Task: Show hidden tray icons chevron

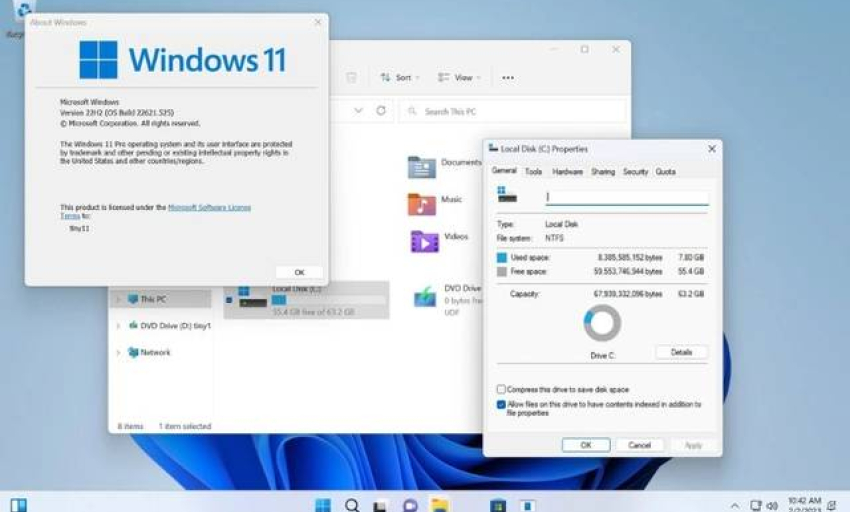Action: [735, 505]
